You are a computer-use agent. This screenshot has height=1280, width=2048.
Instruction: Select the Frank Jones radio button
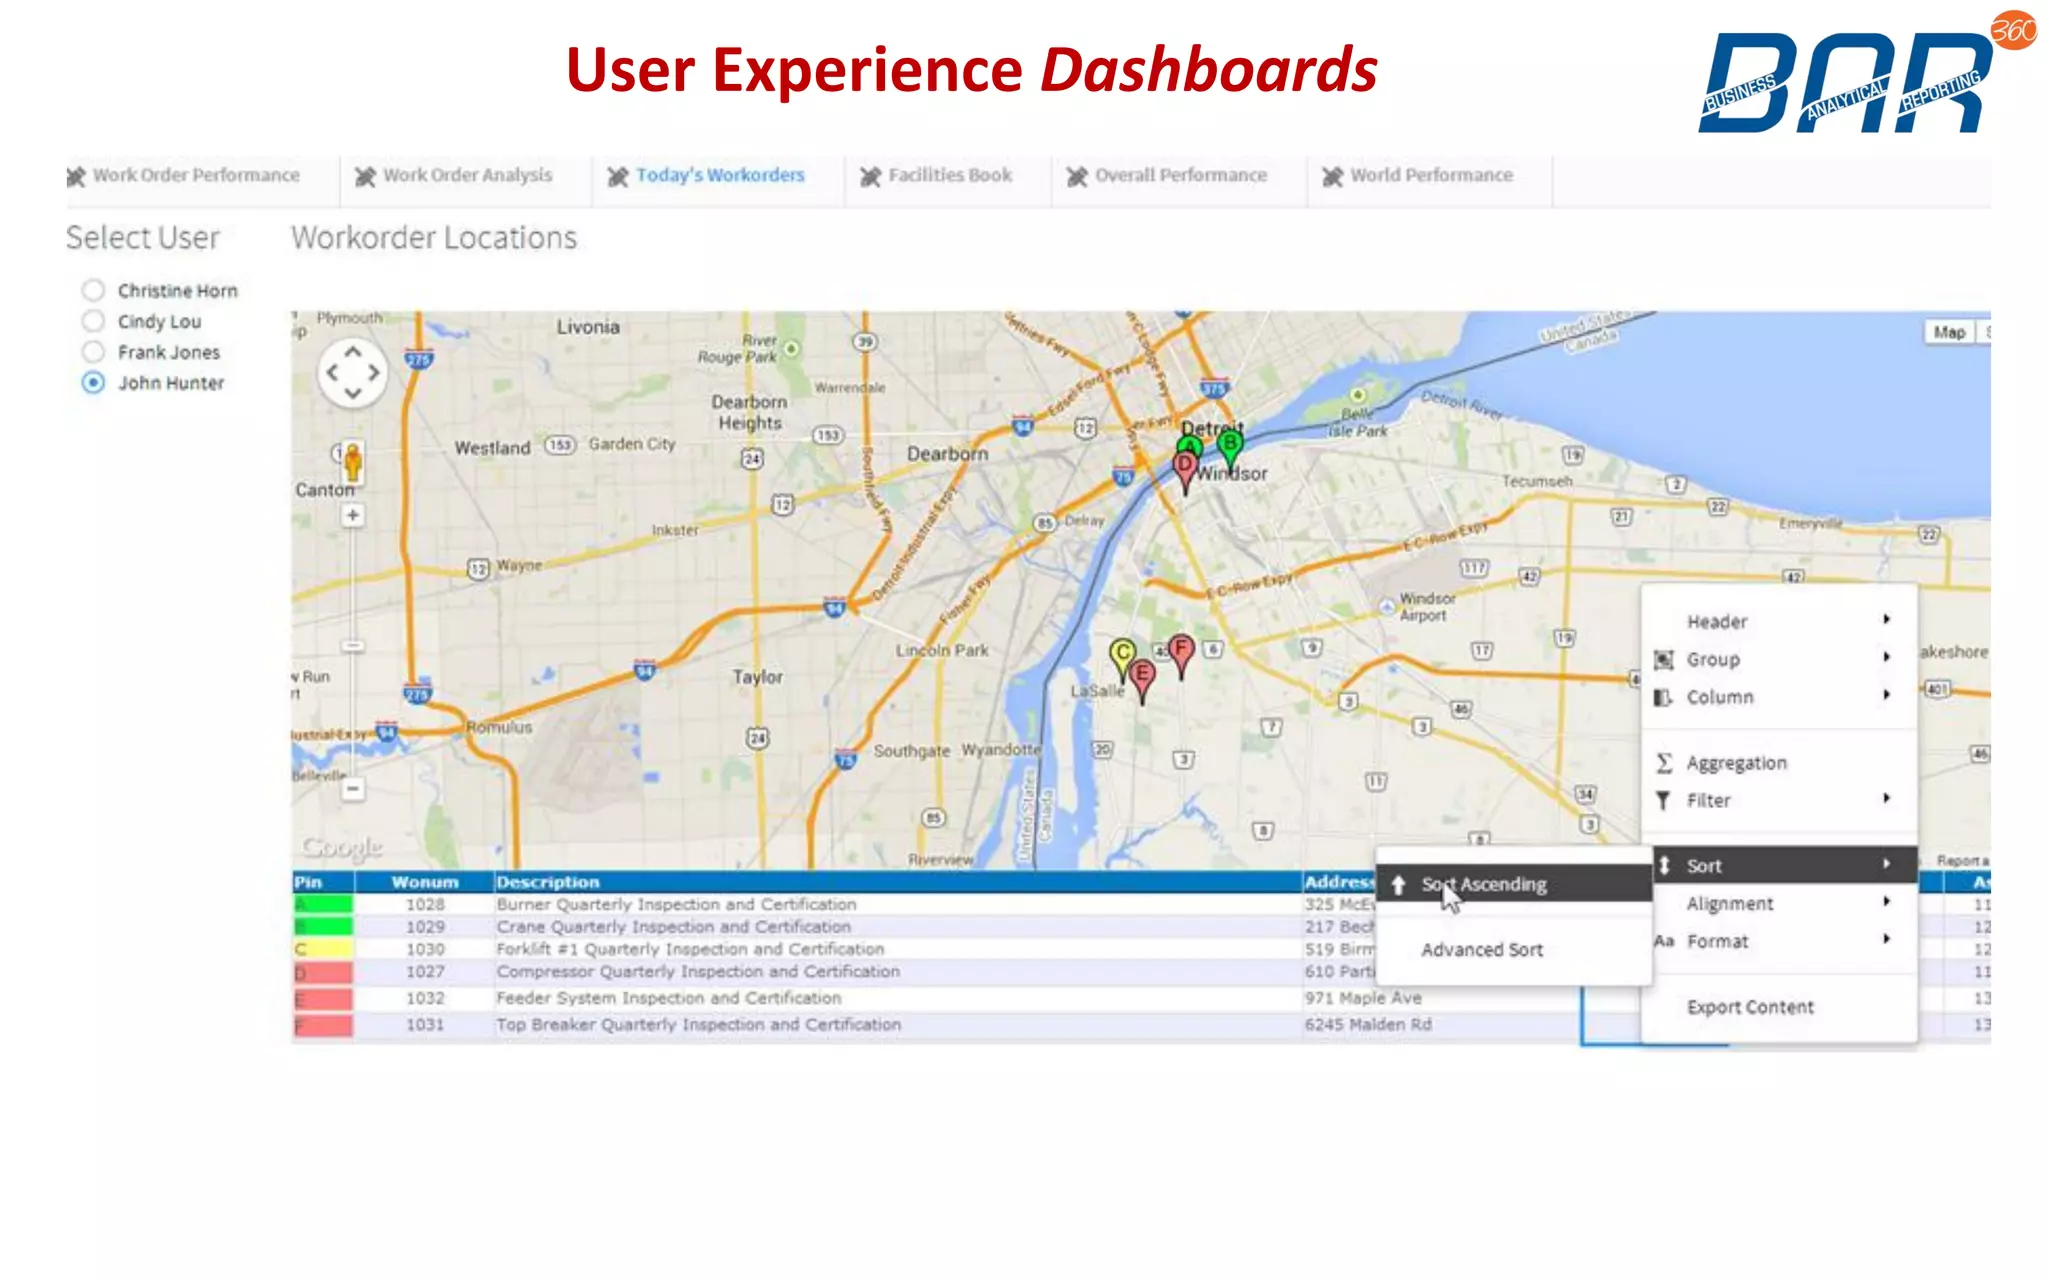[93, 352]
